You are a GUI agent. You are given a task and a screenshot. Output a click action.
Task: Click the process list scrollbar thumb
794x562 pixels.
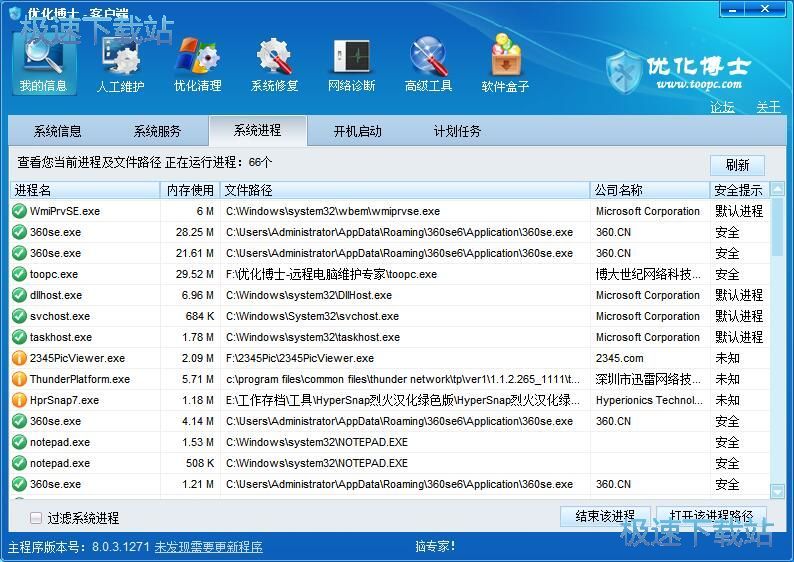[x=777, y=226]
